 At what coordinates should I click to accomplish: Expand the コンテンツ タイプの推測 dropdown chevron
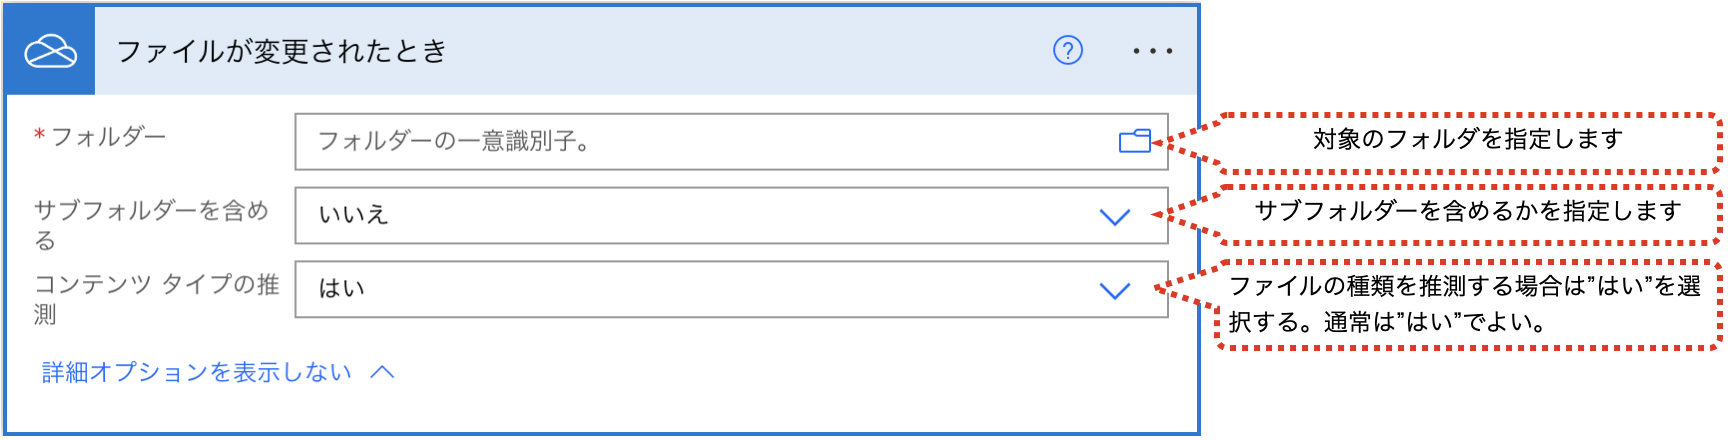[x=1114, y=290]
